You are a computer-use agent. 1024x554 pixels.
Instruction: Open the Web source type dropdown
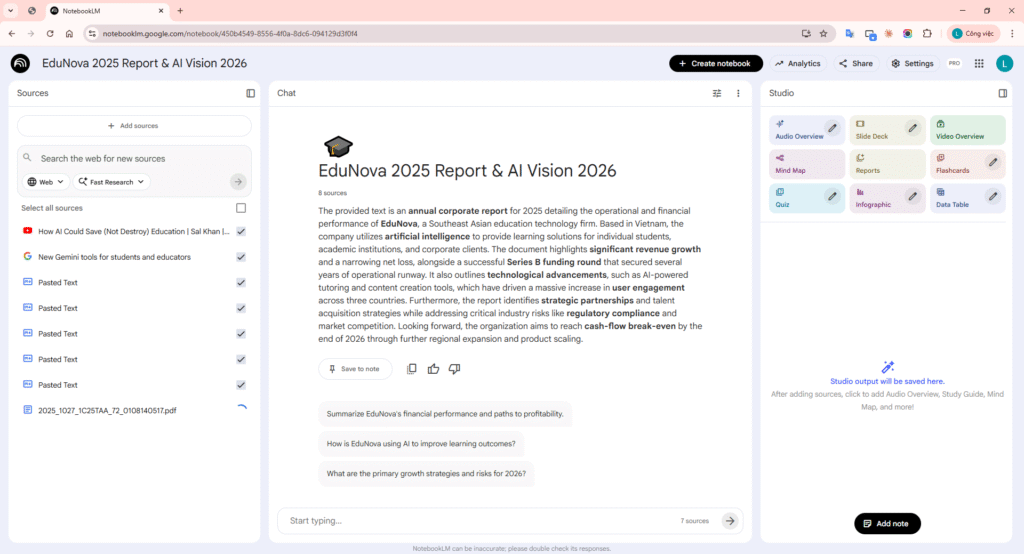pos(45,182)
